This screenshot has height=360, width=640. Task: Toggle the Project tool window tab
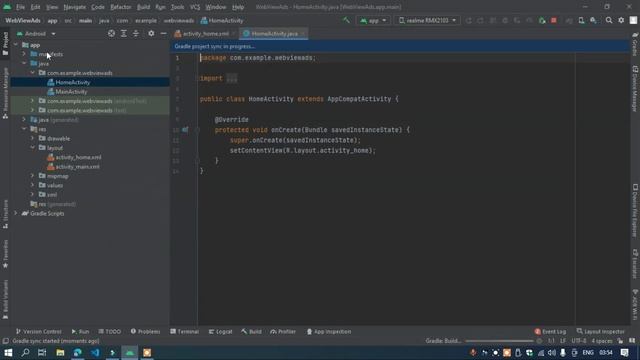point(5,43)
